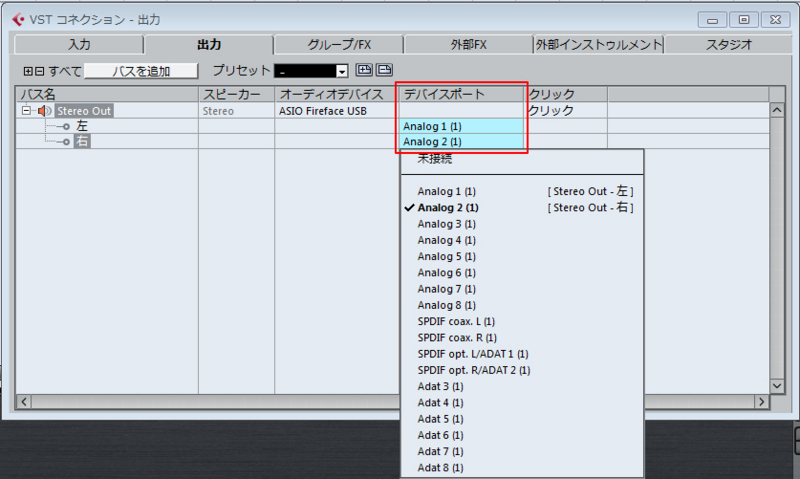Click the Stereo speaker configuration cell
The height and width of the screenshot is (479, 800).
point(236,111)
